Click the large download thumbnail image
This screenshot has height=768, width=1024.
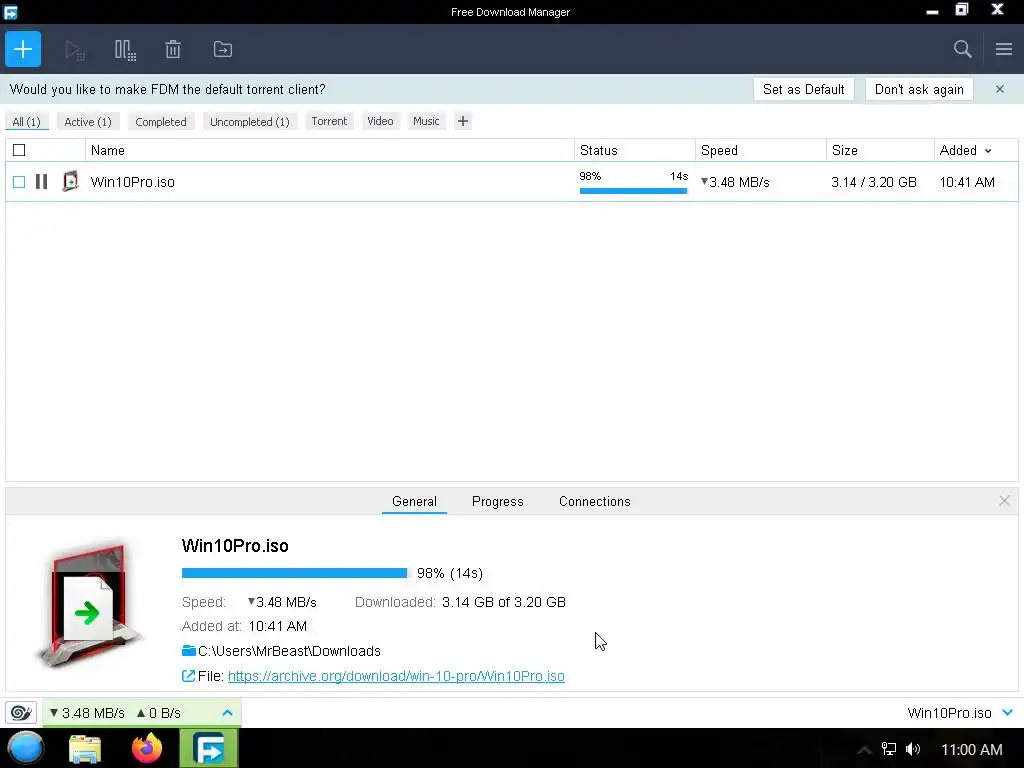[89, 604]
